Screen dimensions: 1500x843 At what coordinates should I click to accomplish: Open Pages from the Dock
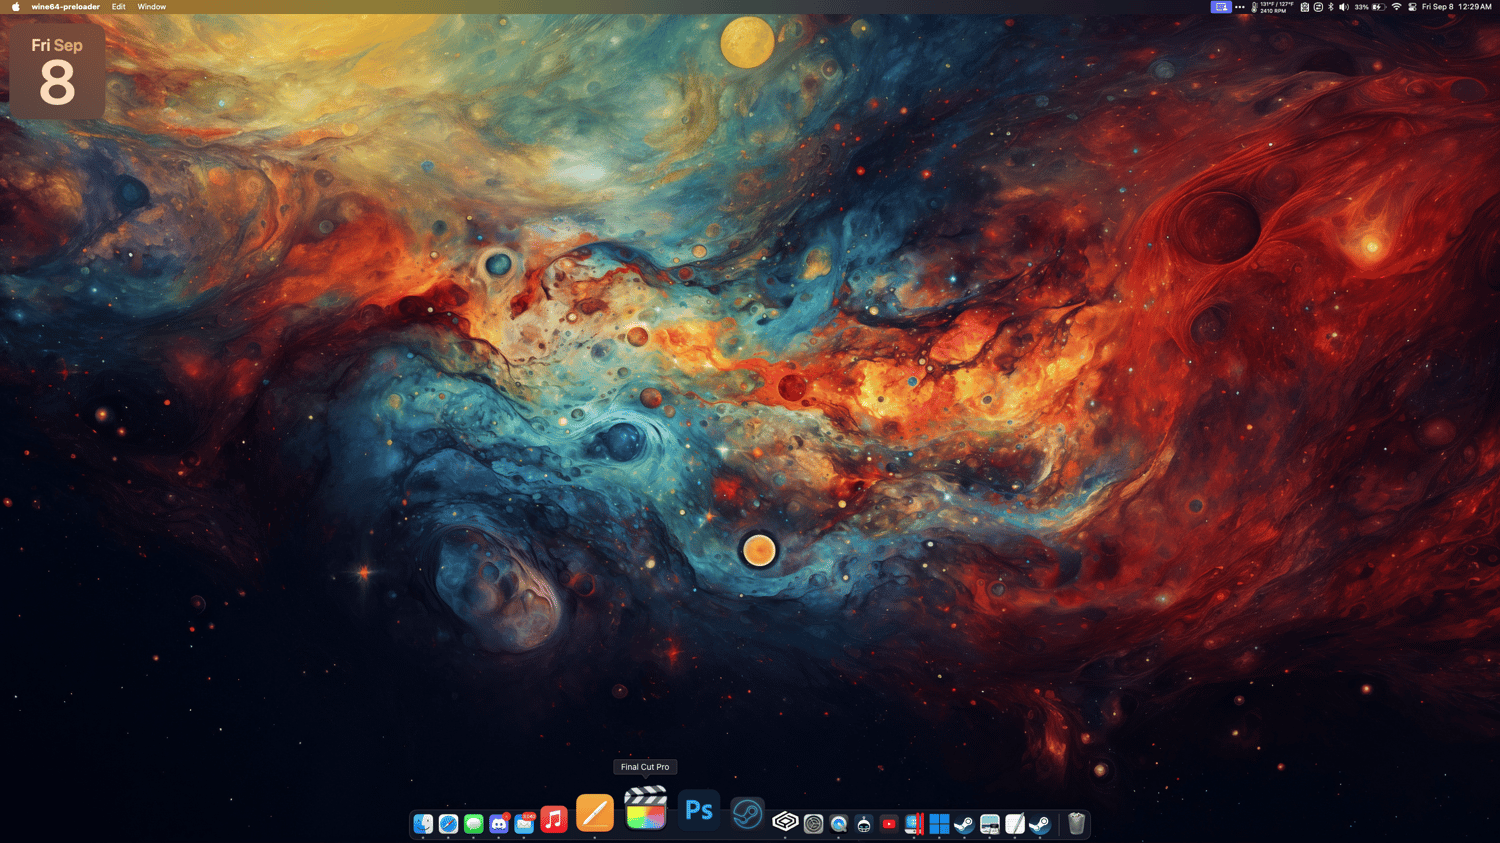(x=595, y=813)
